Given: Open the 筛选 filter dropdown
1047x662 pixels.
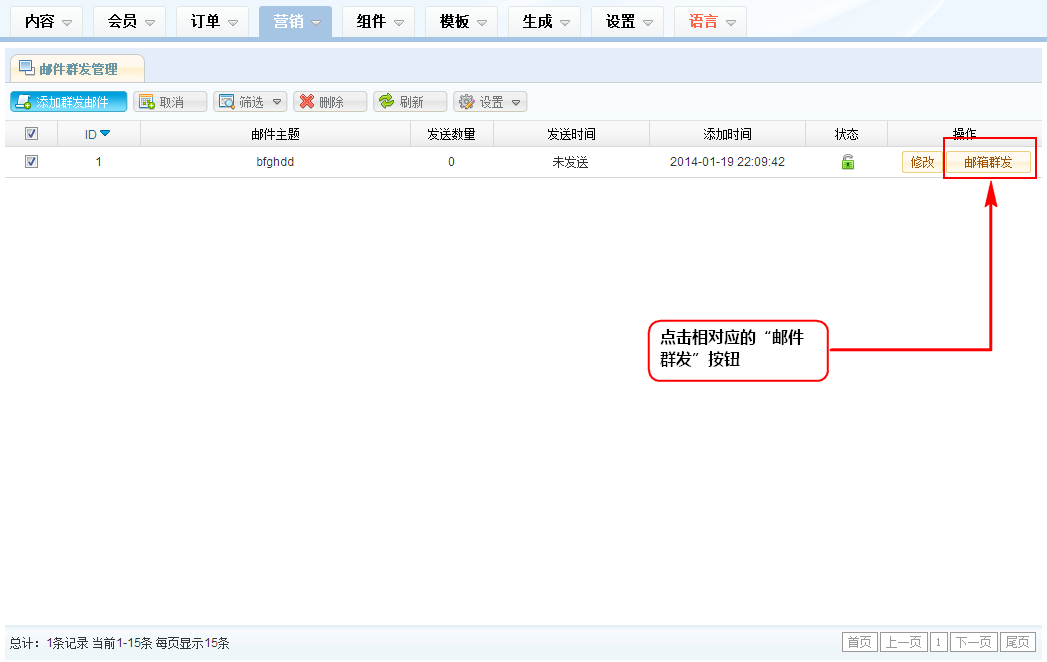Looking at the screenshot, I should pyautogui.click(x=250, y=102).
